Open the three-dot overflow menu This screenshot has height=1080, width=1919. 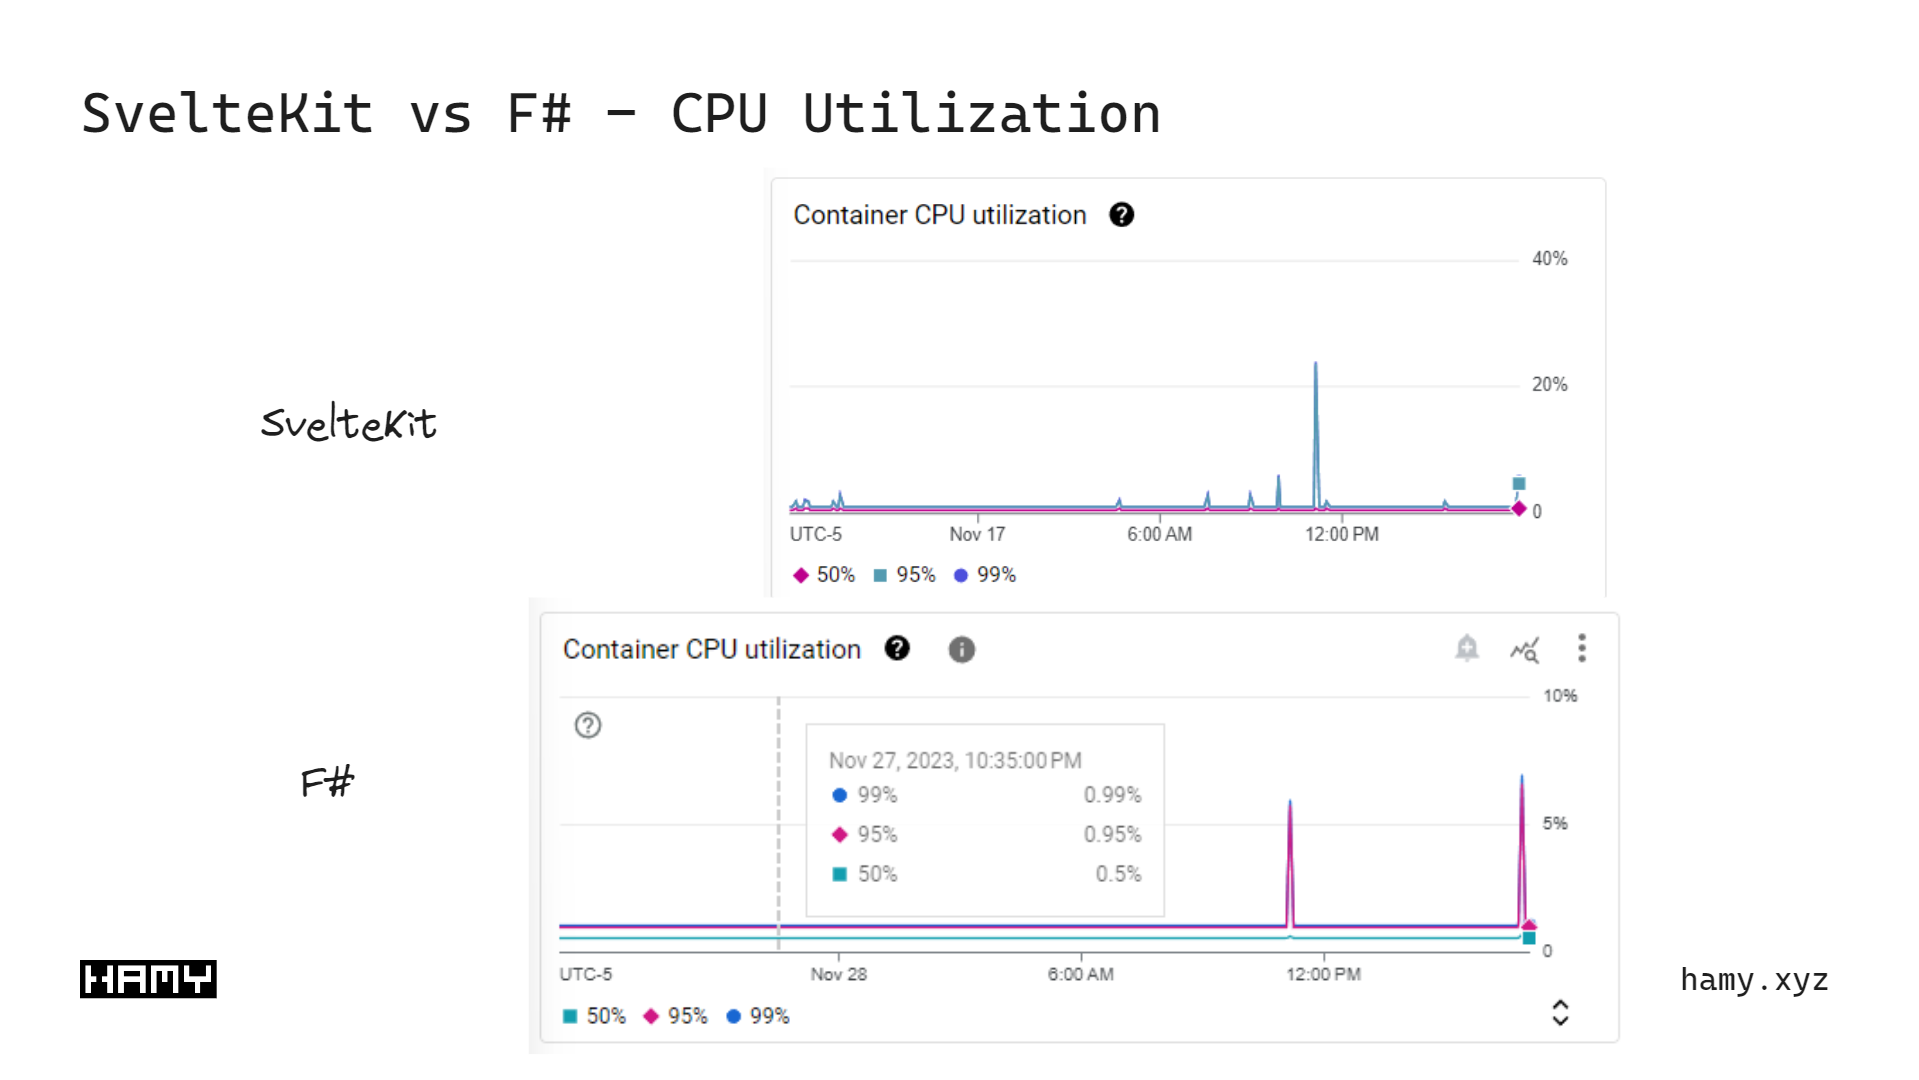click(1582, 649)
